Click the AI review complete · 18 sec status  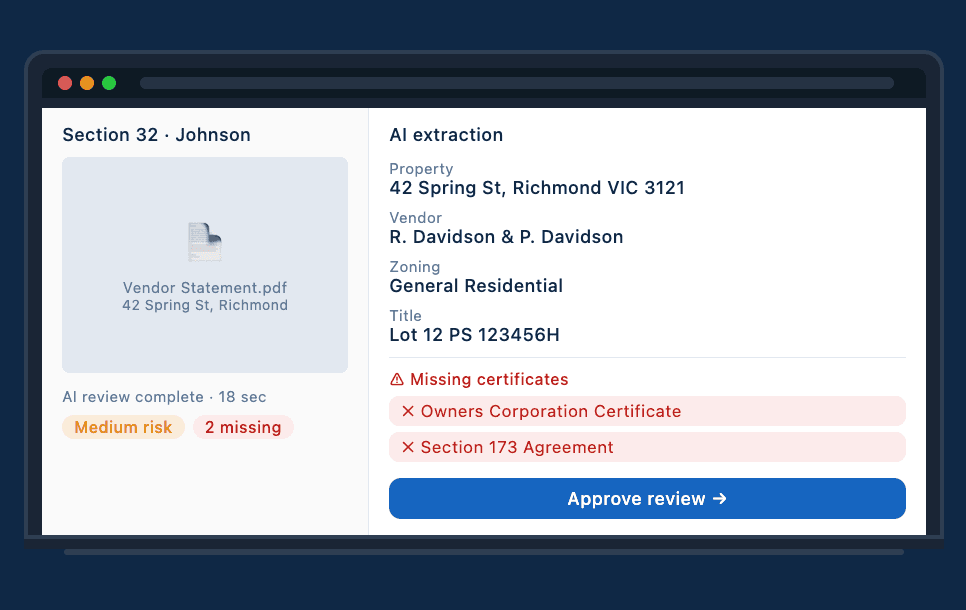pos(164,397)
